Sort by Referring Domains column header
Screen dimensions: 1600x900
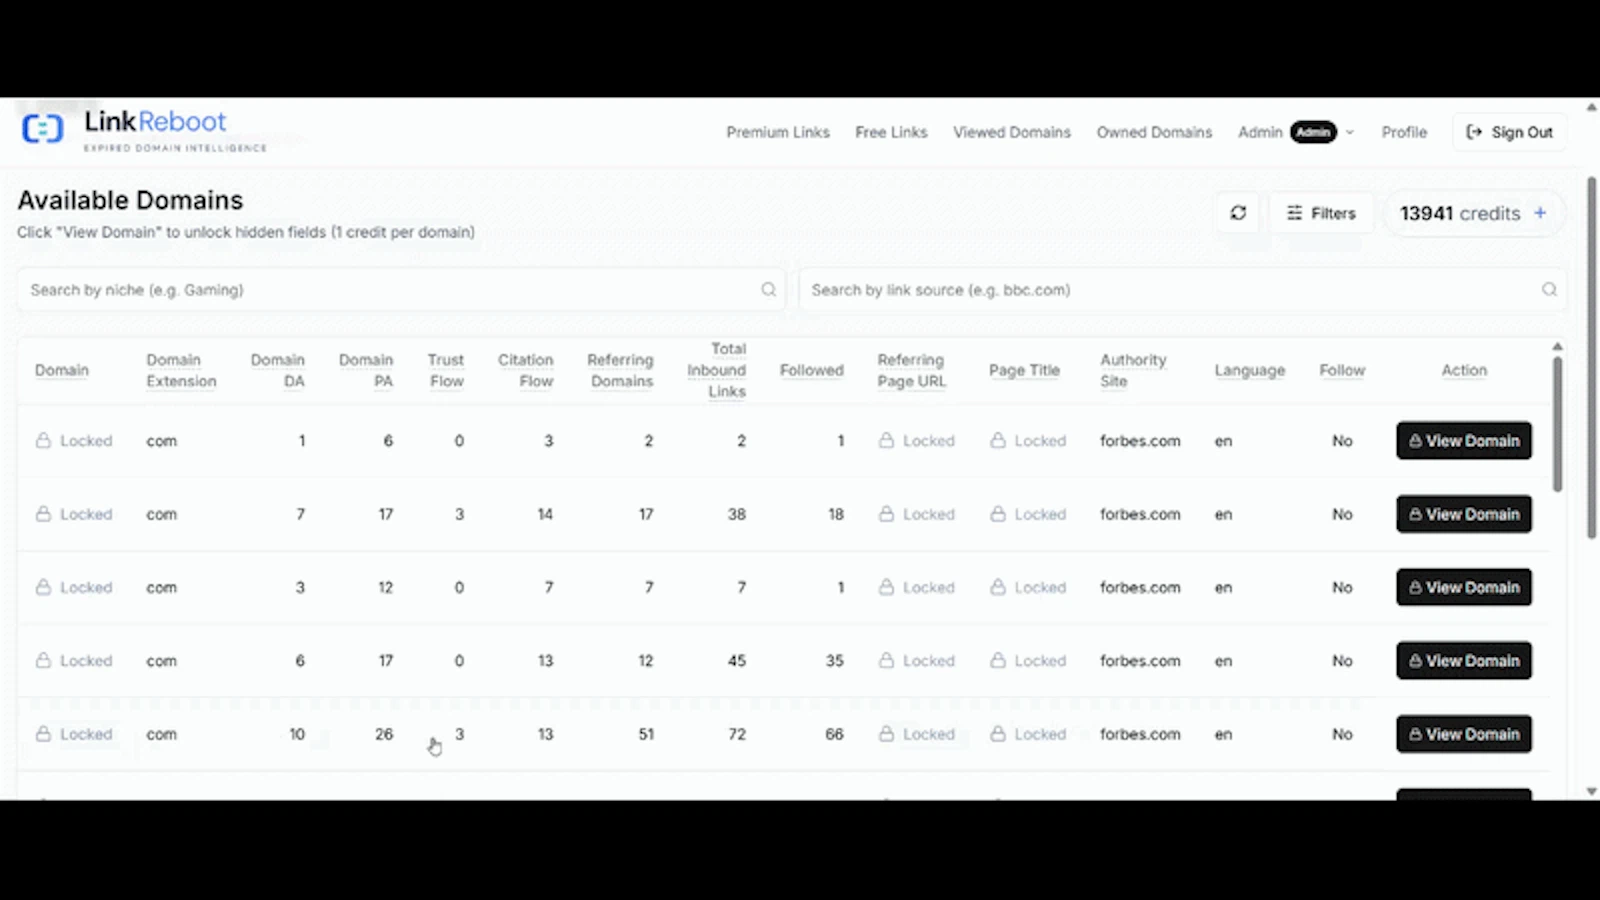click(x=620, y=370)
